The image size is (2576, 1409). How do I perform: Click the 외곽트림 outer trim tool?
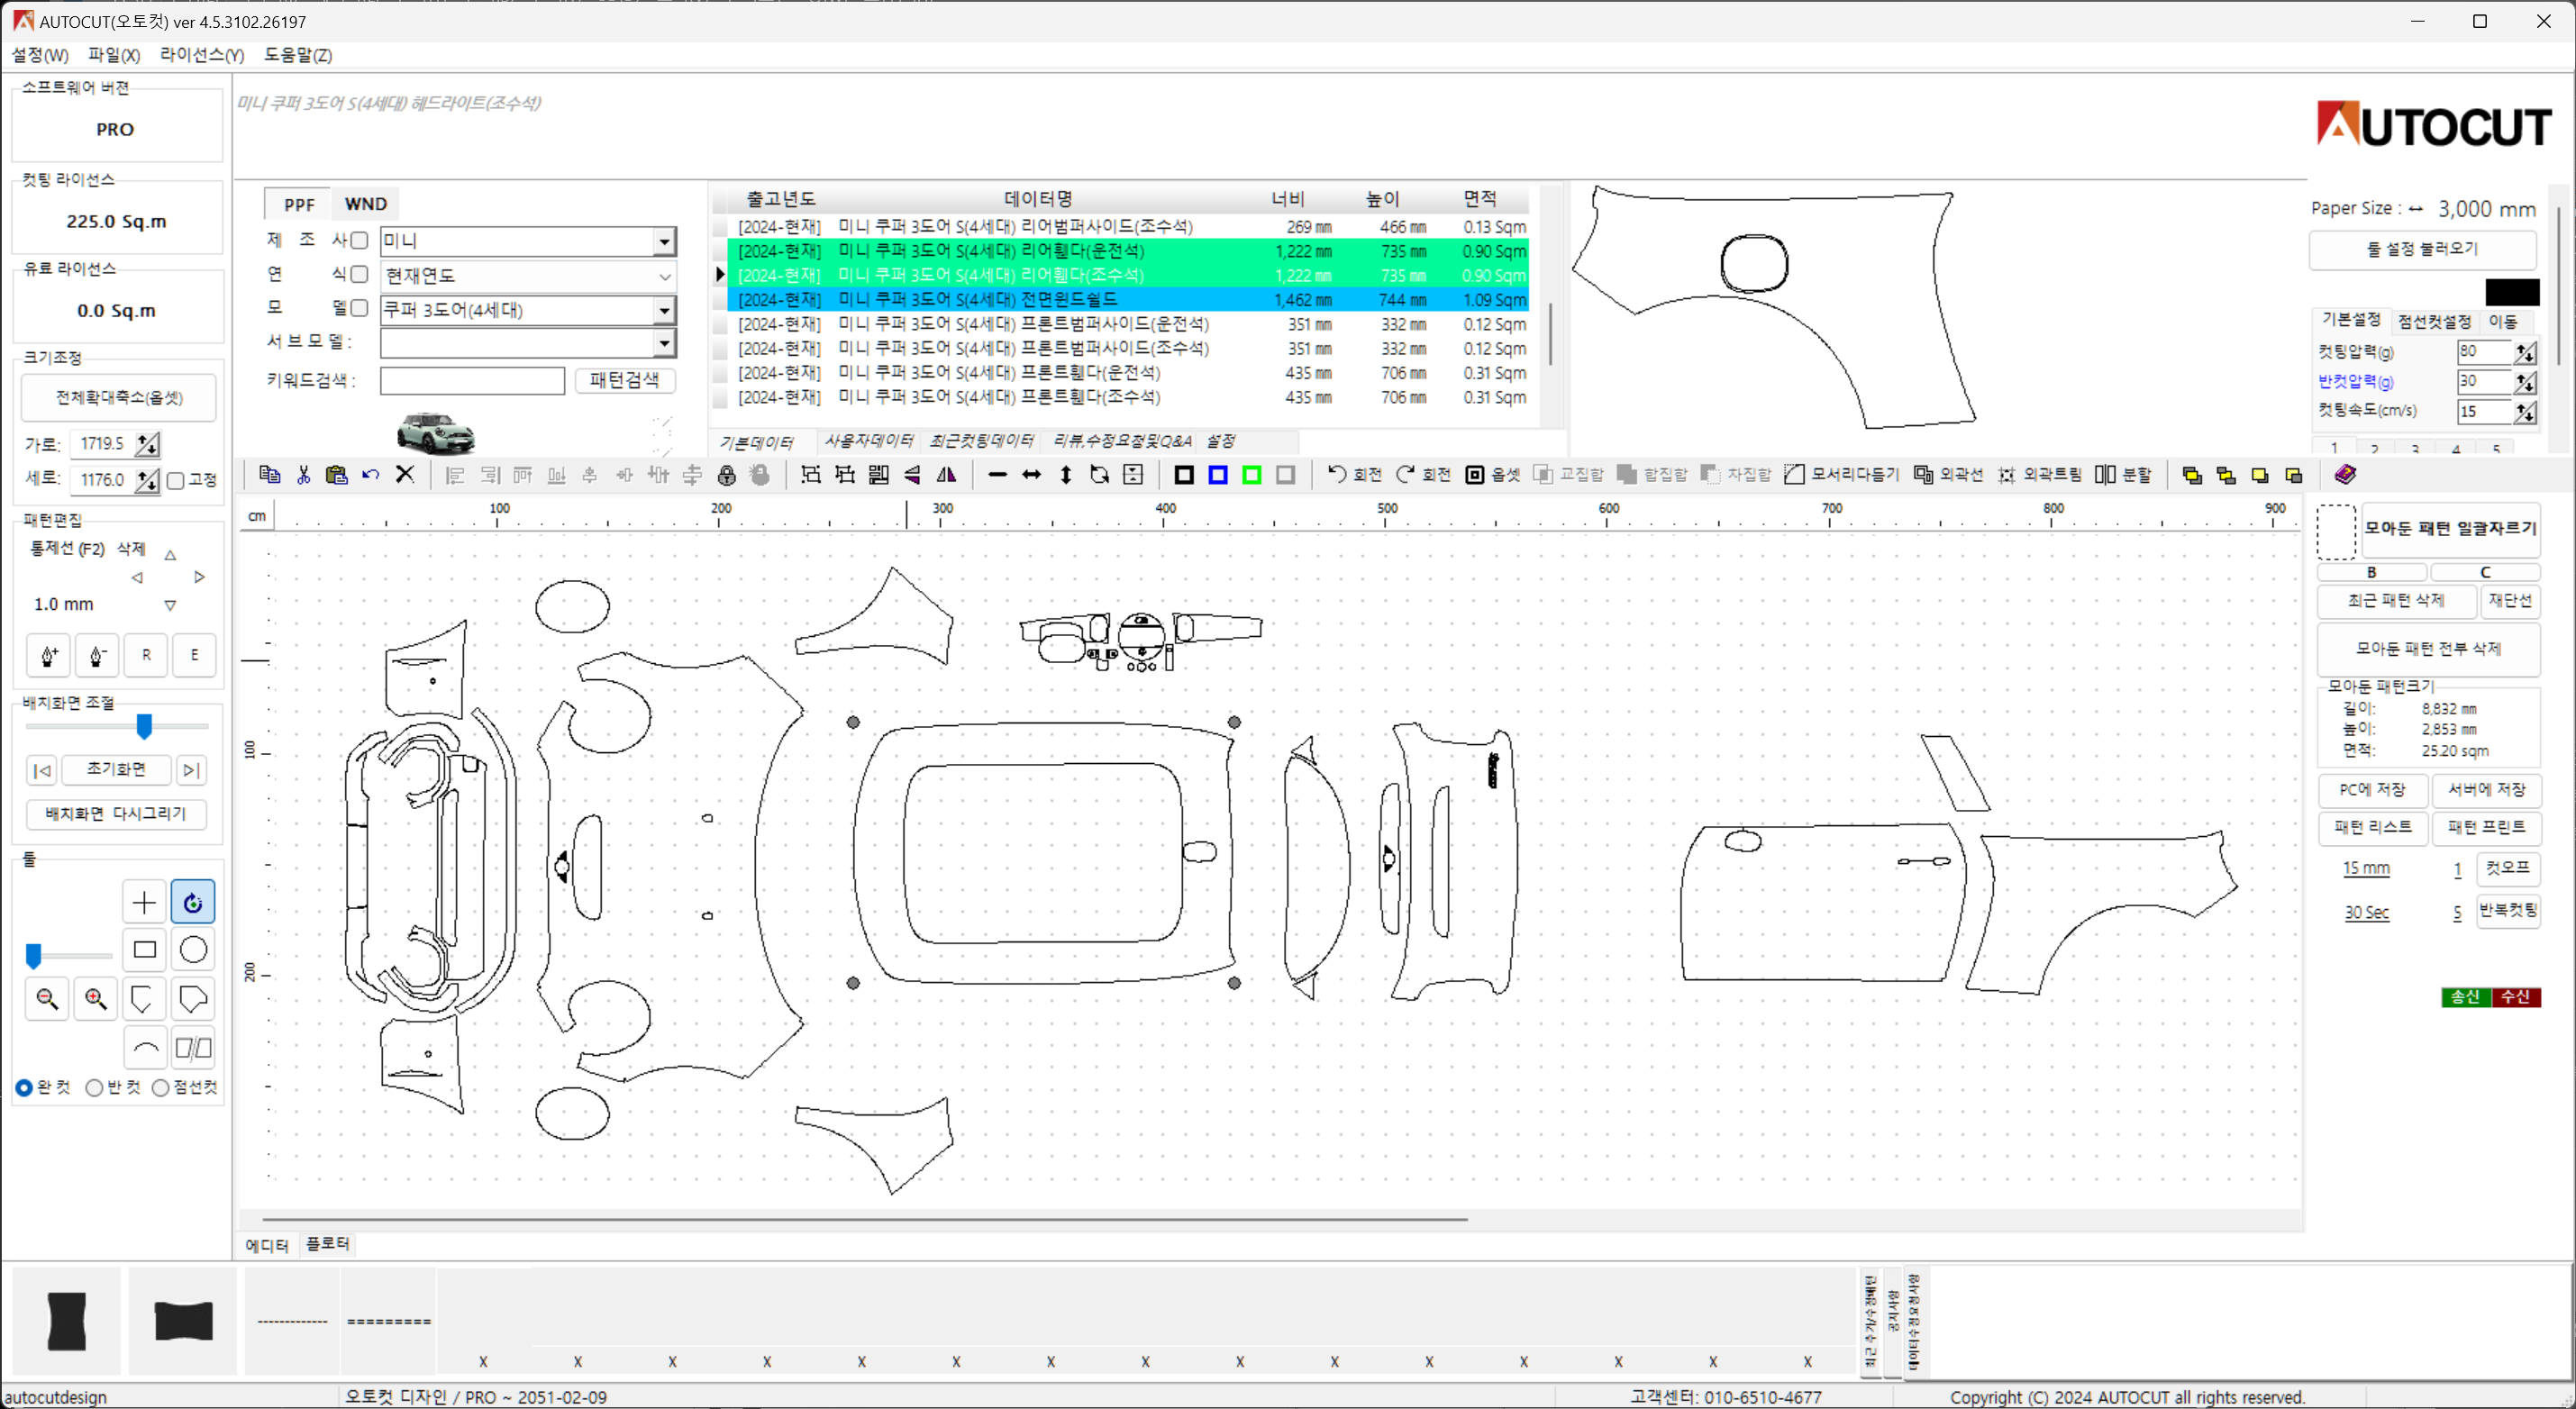coord(2040,474)
